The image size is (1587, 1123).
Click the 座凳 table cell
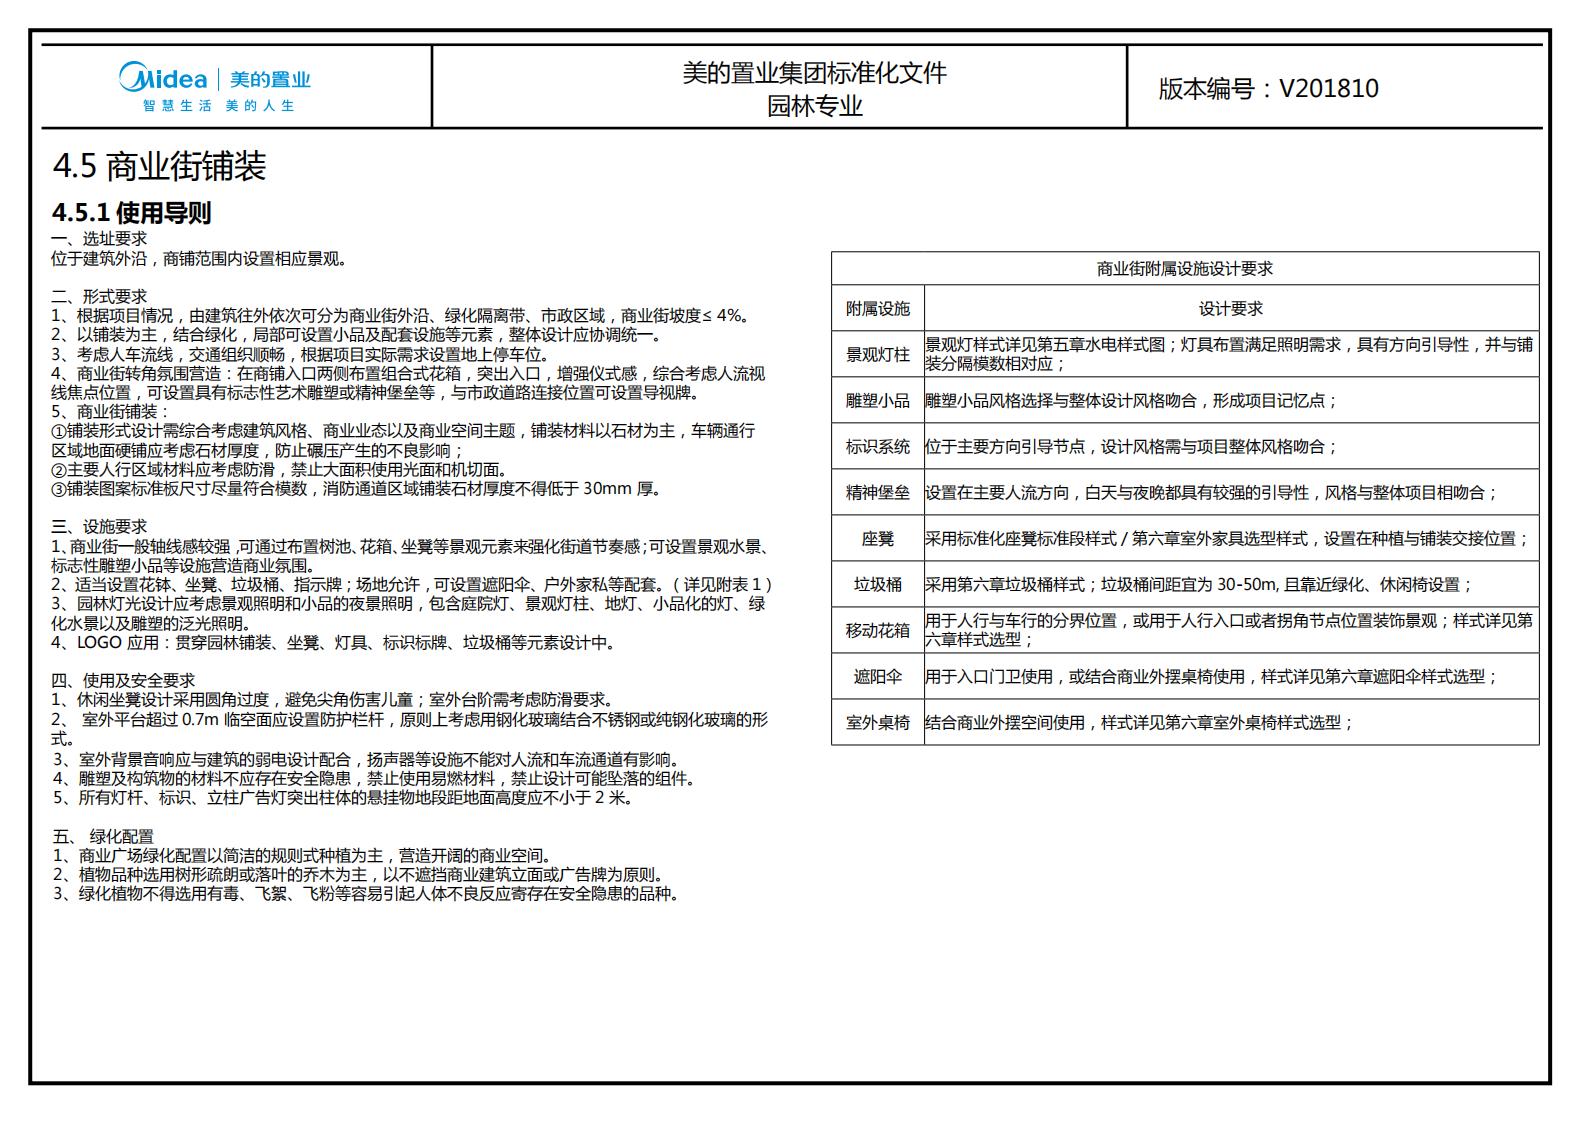(878, 539)
